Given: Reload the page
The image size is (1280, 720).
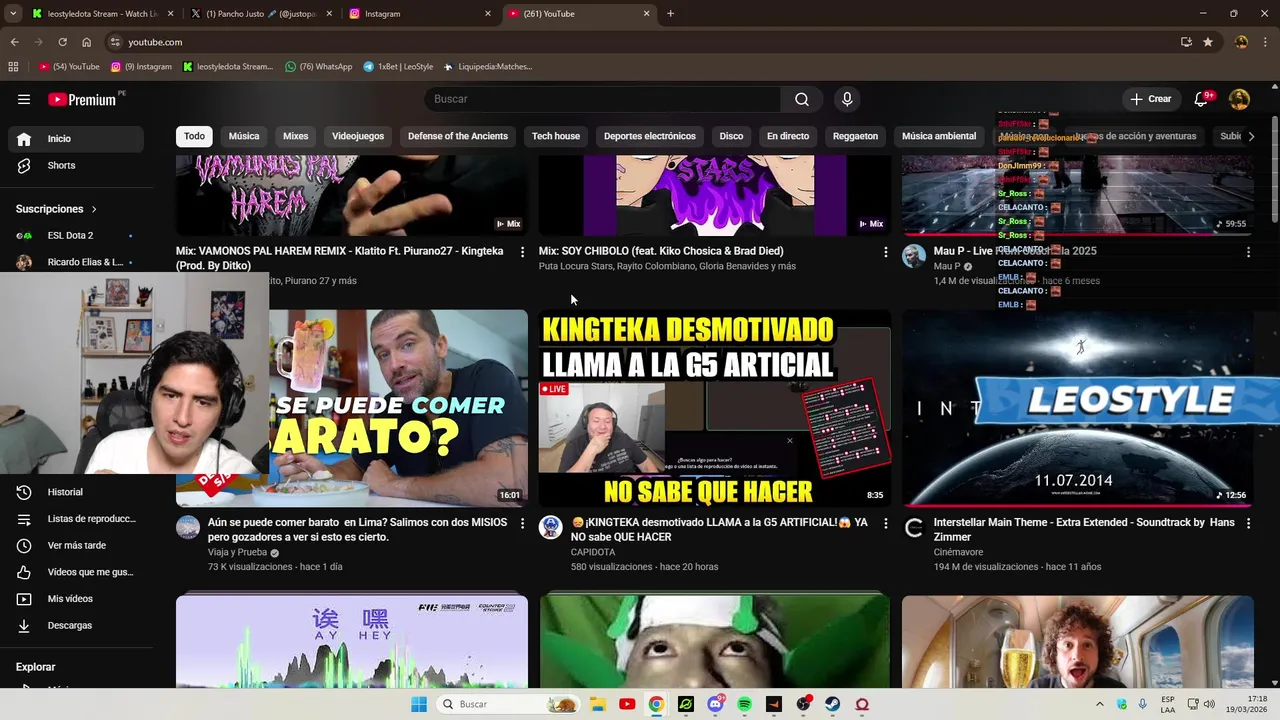Looking at the screenshot, I should [62, 42].
